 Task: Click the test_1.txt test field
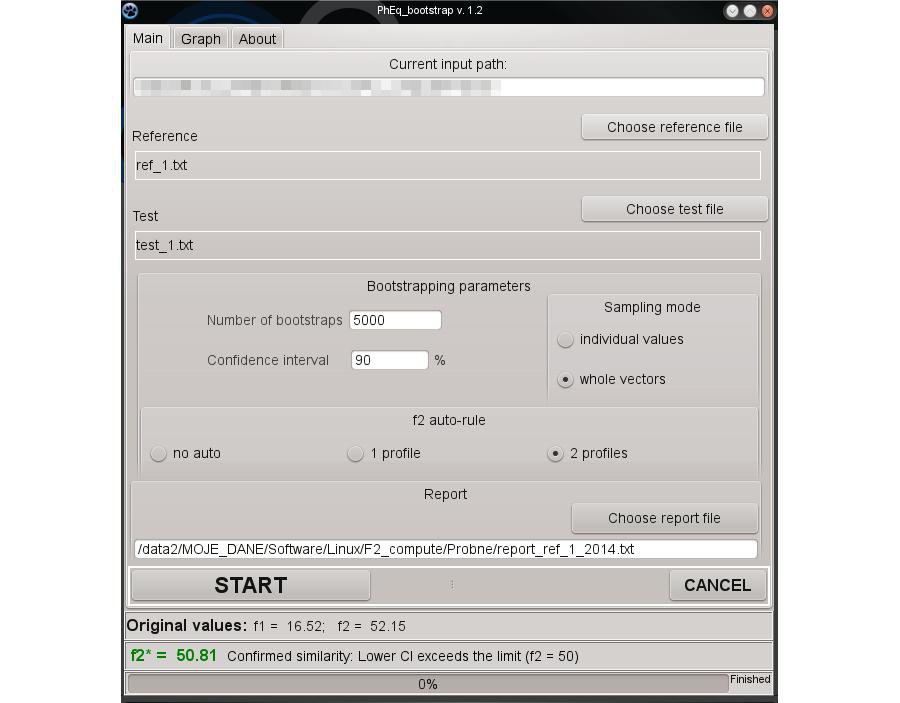[448, 245]
